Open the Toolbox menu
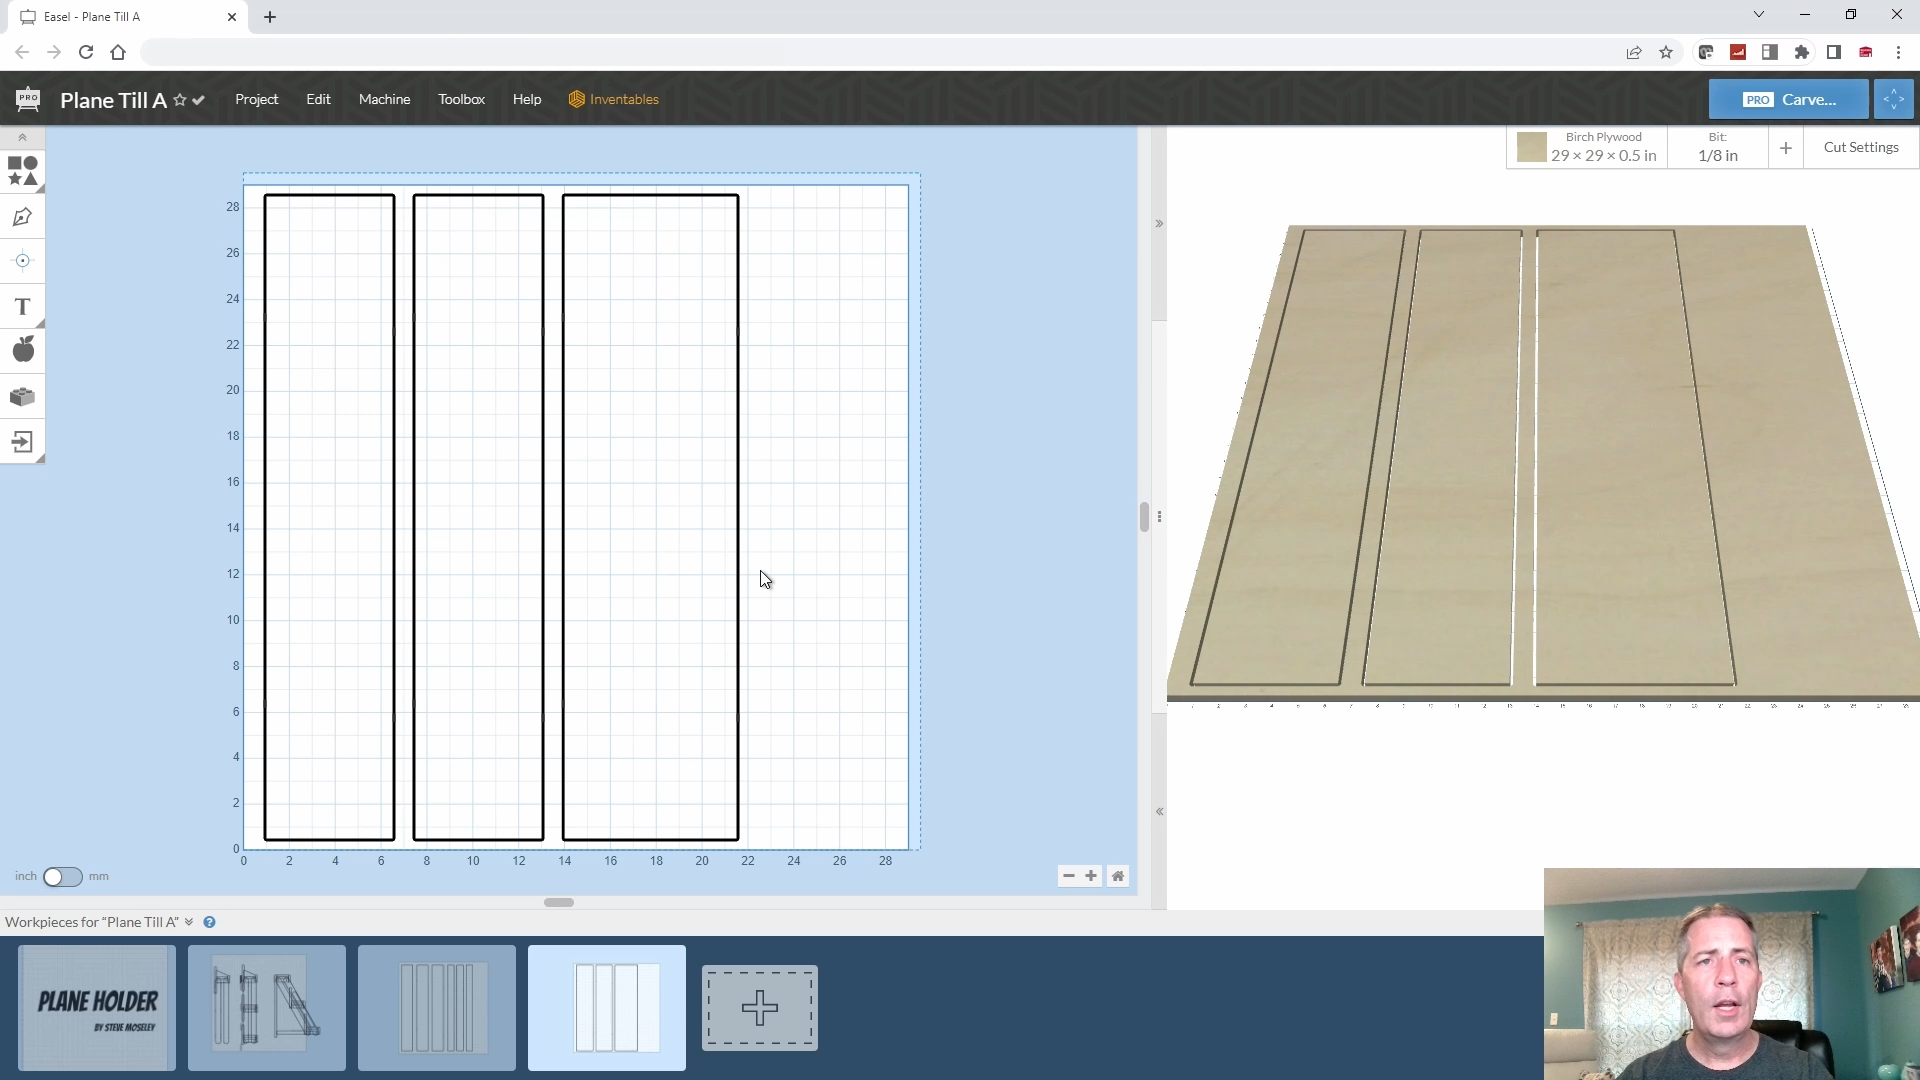 click(x=461, y=99)
